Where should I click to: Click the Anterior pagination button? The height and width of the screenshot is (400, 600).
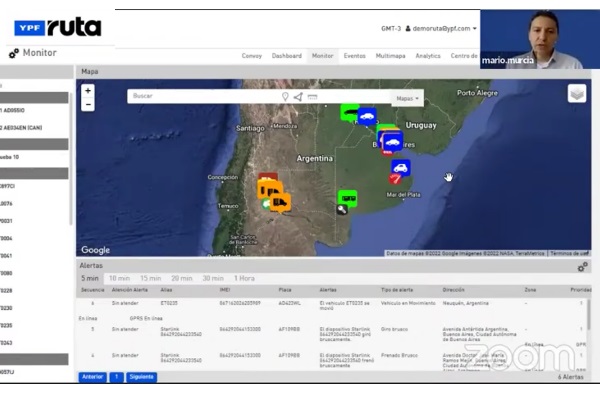point(93,377)
